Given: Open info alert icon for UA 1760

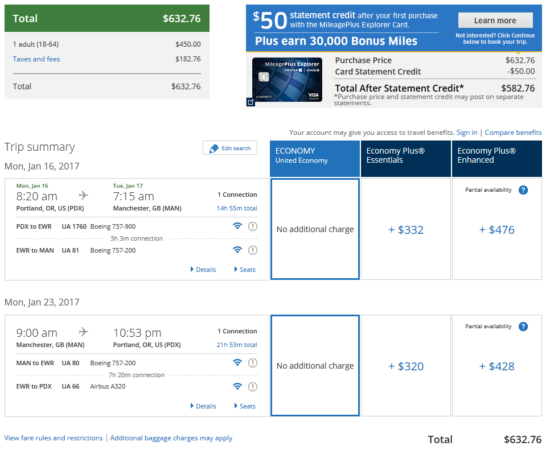Looking at the screenshot, I should click(x=253, y=226).
